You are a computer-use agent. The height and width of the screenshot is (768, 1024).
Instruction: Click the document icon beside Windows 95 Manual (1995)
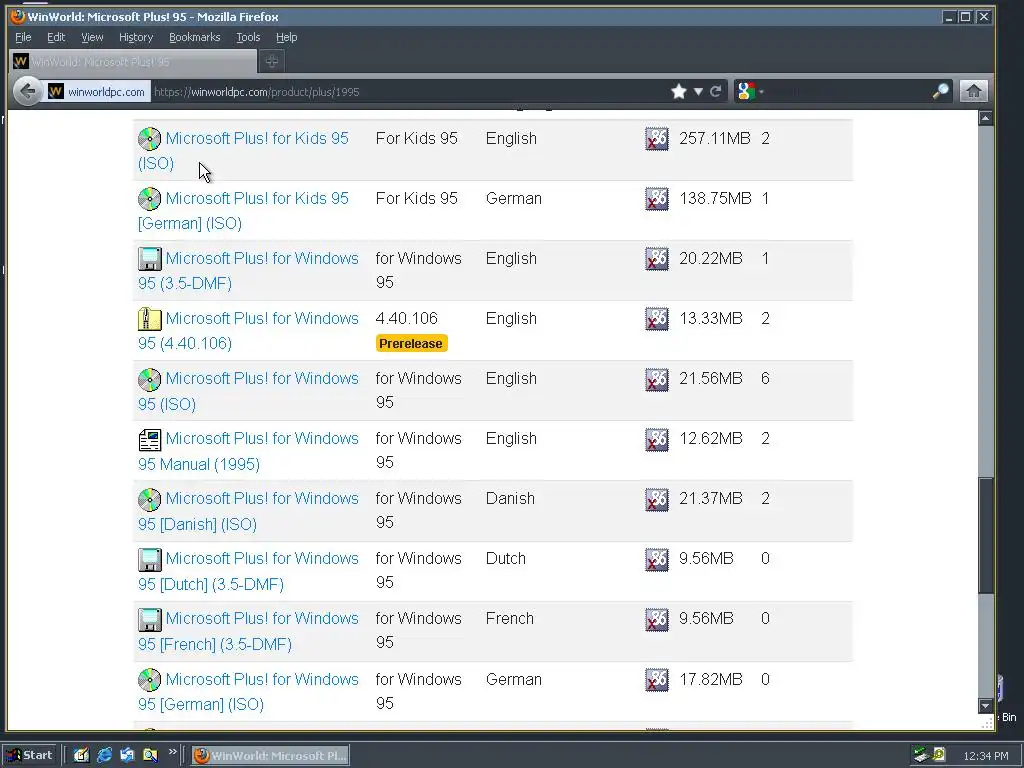tap(150, 439)
